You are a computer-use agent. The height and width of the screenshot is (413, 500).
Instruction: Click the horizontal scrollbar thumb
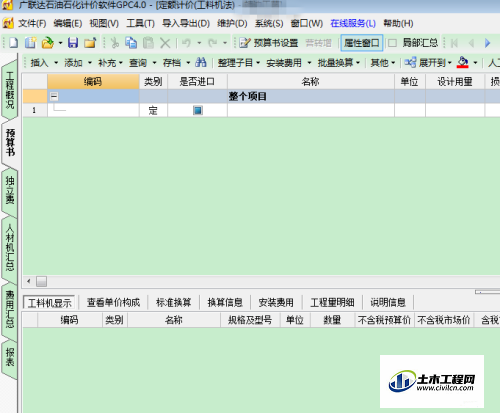(41, 281)
